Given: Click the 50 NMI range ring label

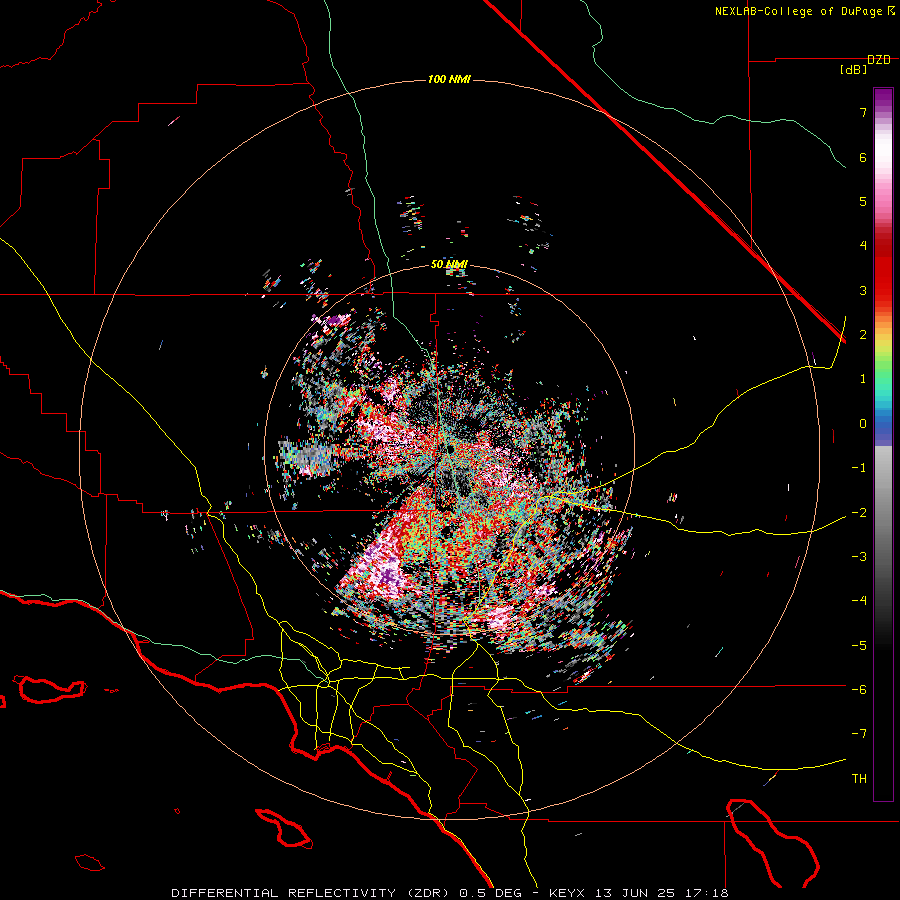Looking at the screenshot, I should 449,265.
